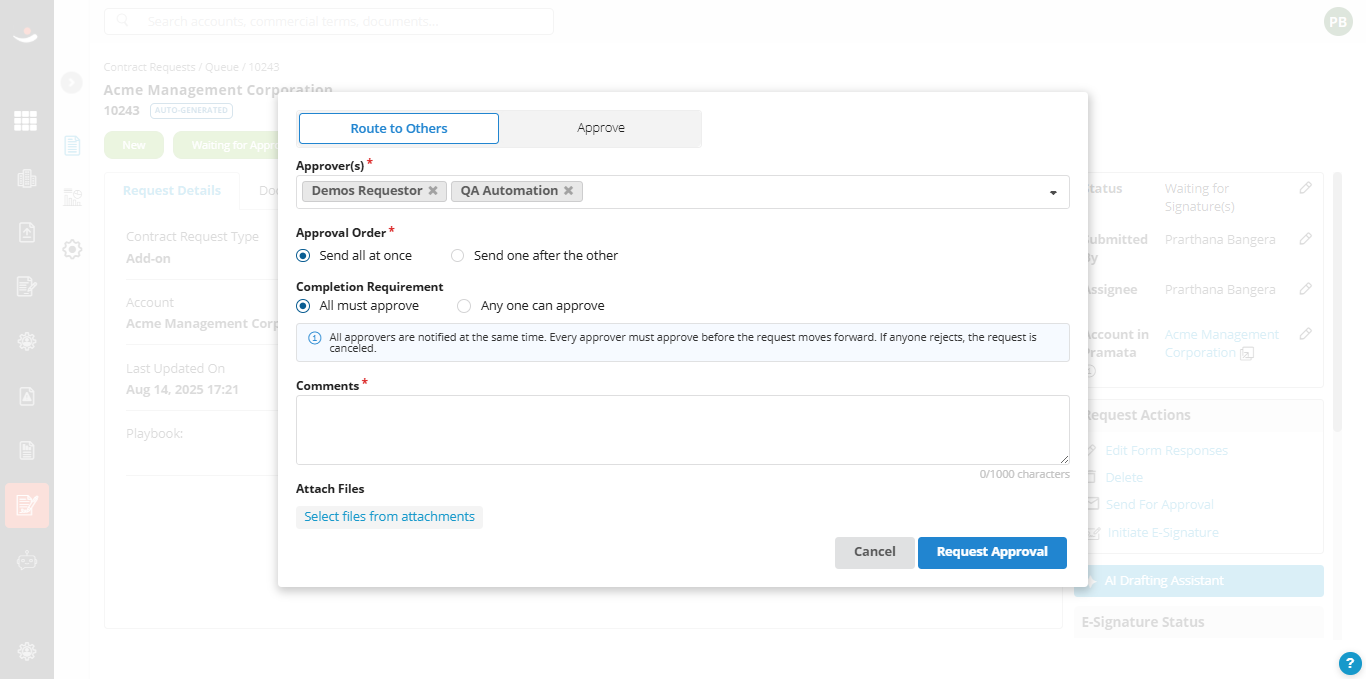Open the Request Details tab

tap(172, 190)
